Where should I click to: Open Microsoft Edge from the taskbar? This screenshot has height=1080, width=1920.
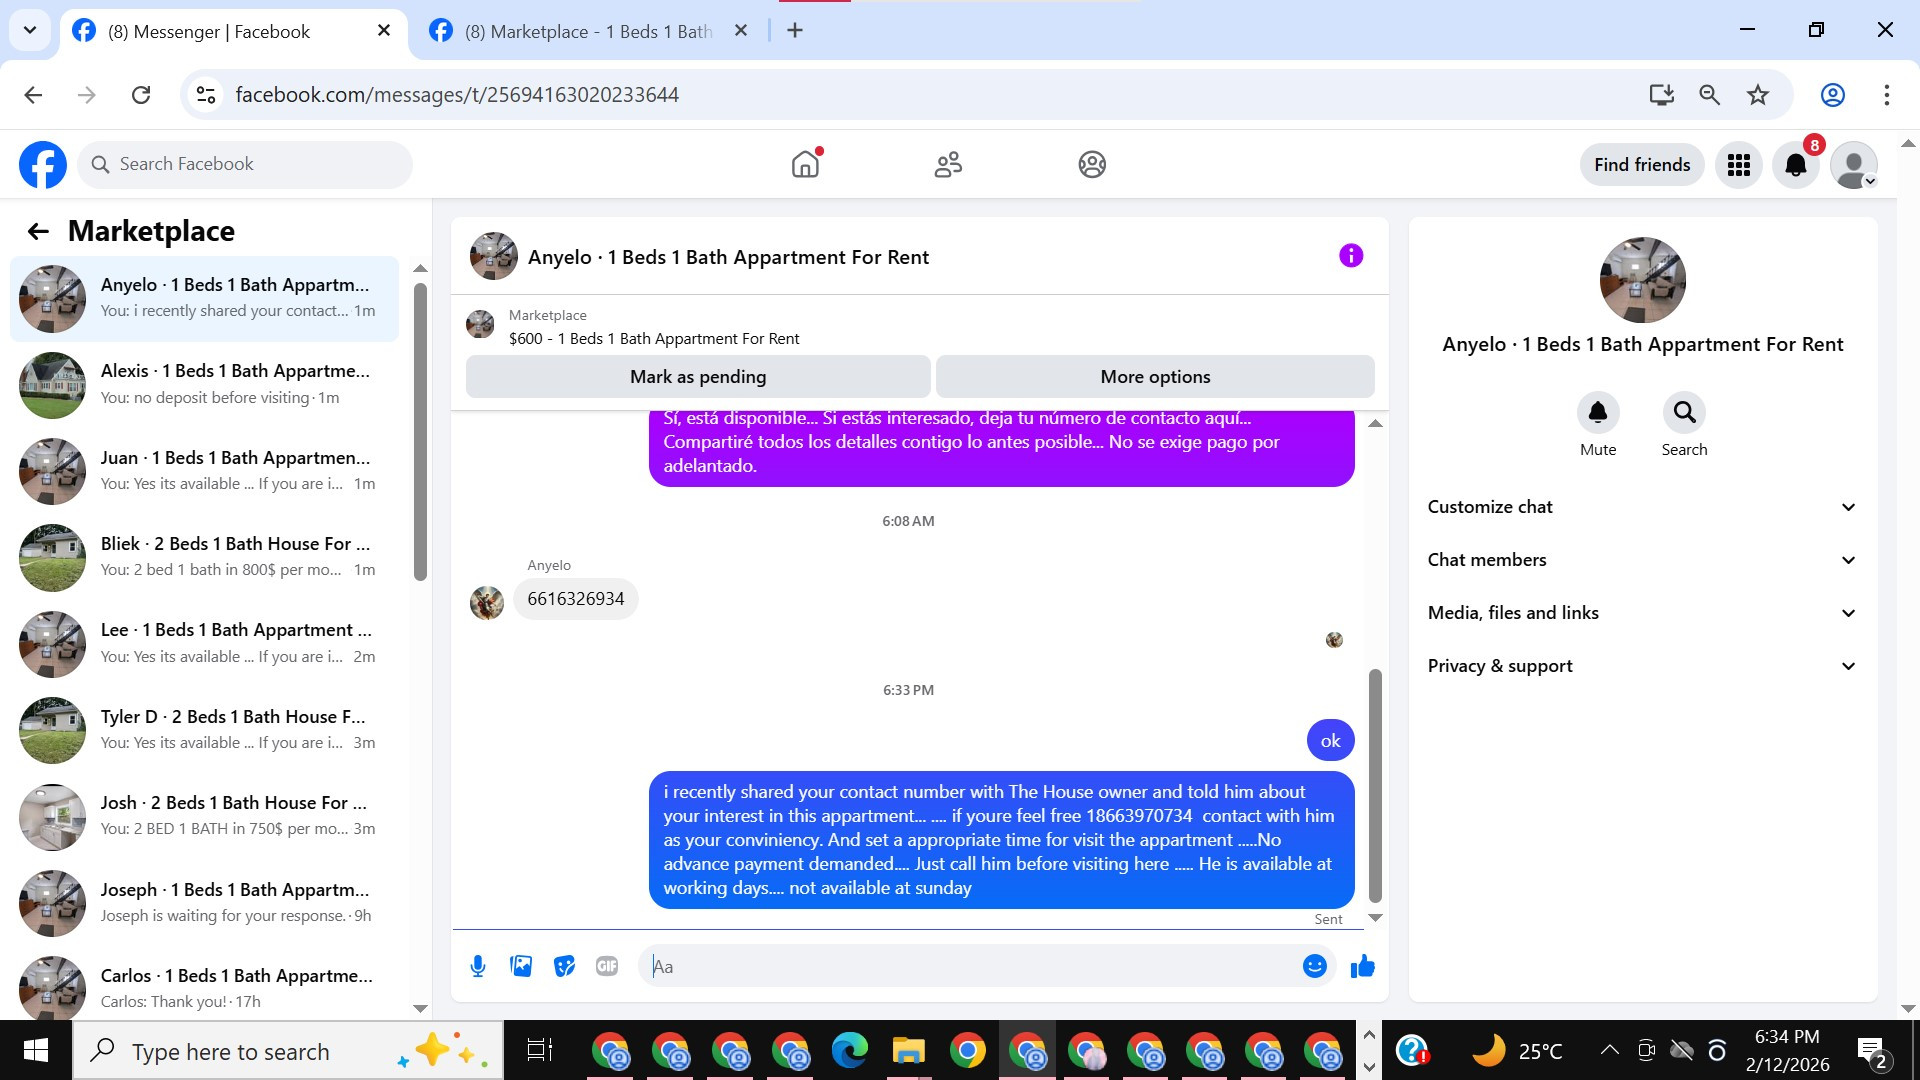(x=849, y=1051)
